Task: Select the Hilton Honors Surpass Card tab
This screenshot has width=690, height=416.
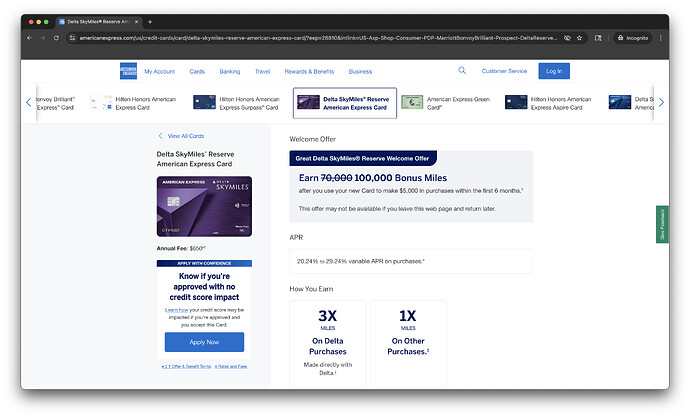Action: pyautogui.click(x=238, y=103)
